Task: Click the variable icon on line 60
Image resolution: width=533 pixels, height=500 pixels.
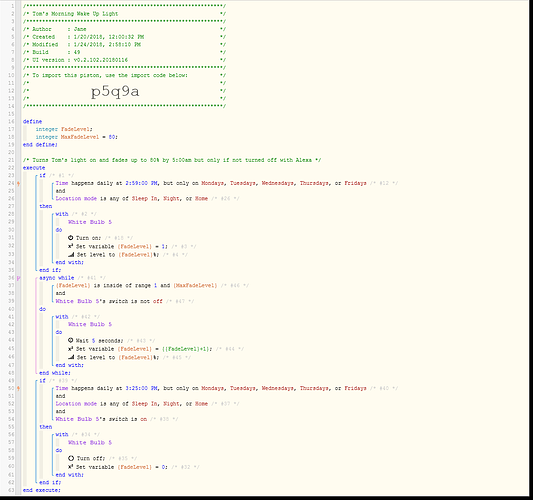Action: pos(70,467)
